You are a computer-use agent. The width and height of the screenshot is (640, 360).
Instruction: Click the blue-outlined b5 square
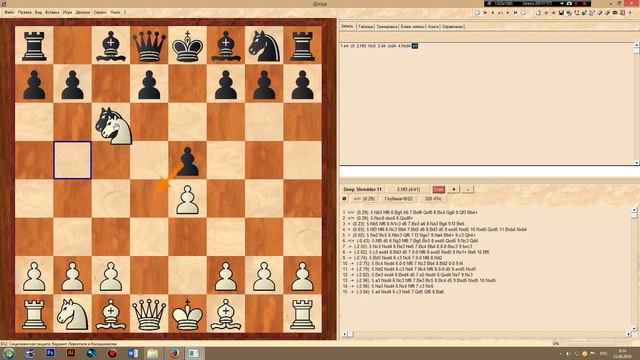[73, 160]
